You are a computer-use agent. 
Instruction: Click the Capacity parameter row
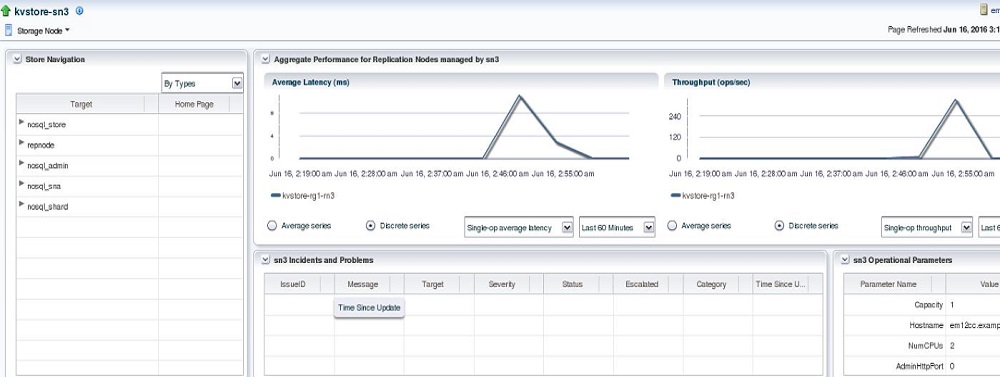922,305
